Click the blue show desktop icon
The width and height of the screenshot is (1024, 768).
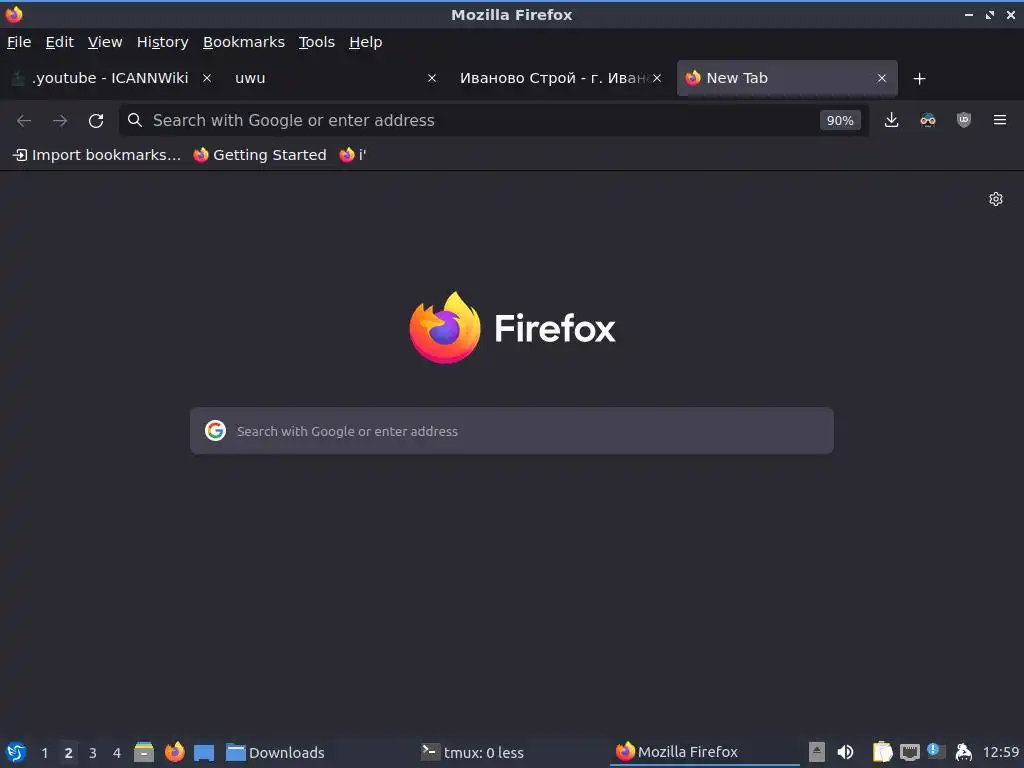[x=204, y=753]
